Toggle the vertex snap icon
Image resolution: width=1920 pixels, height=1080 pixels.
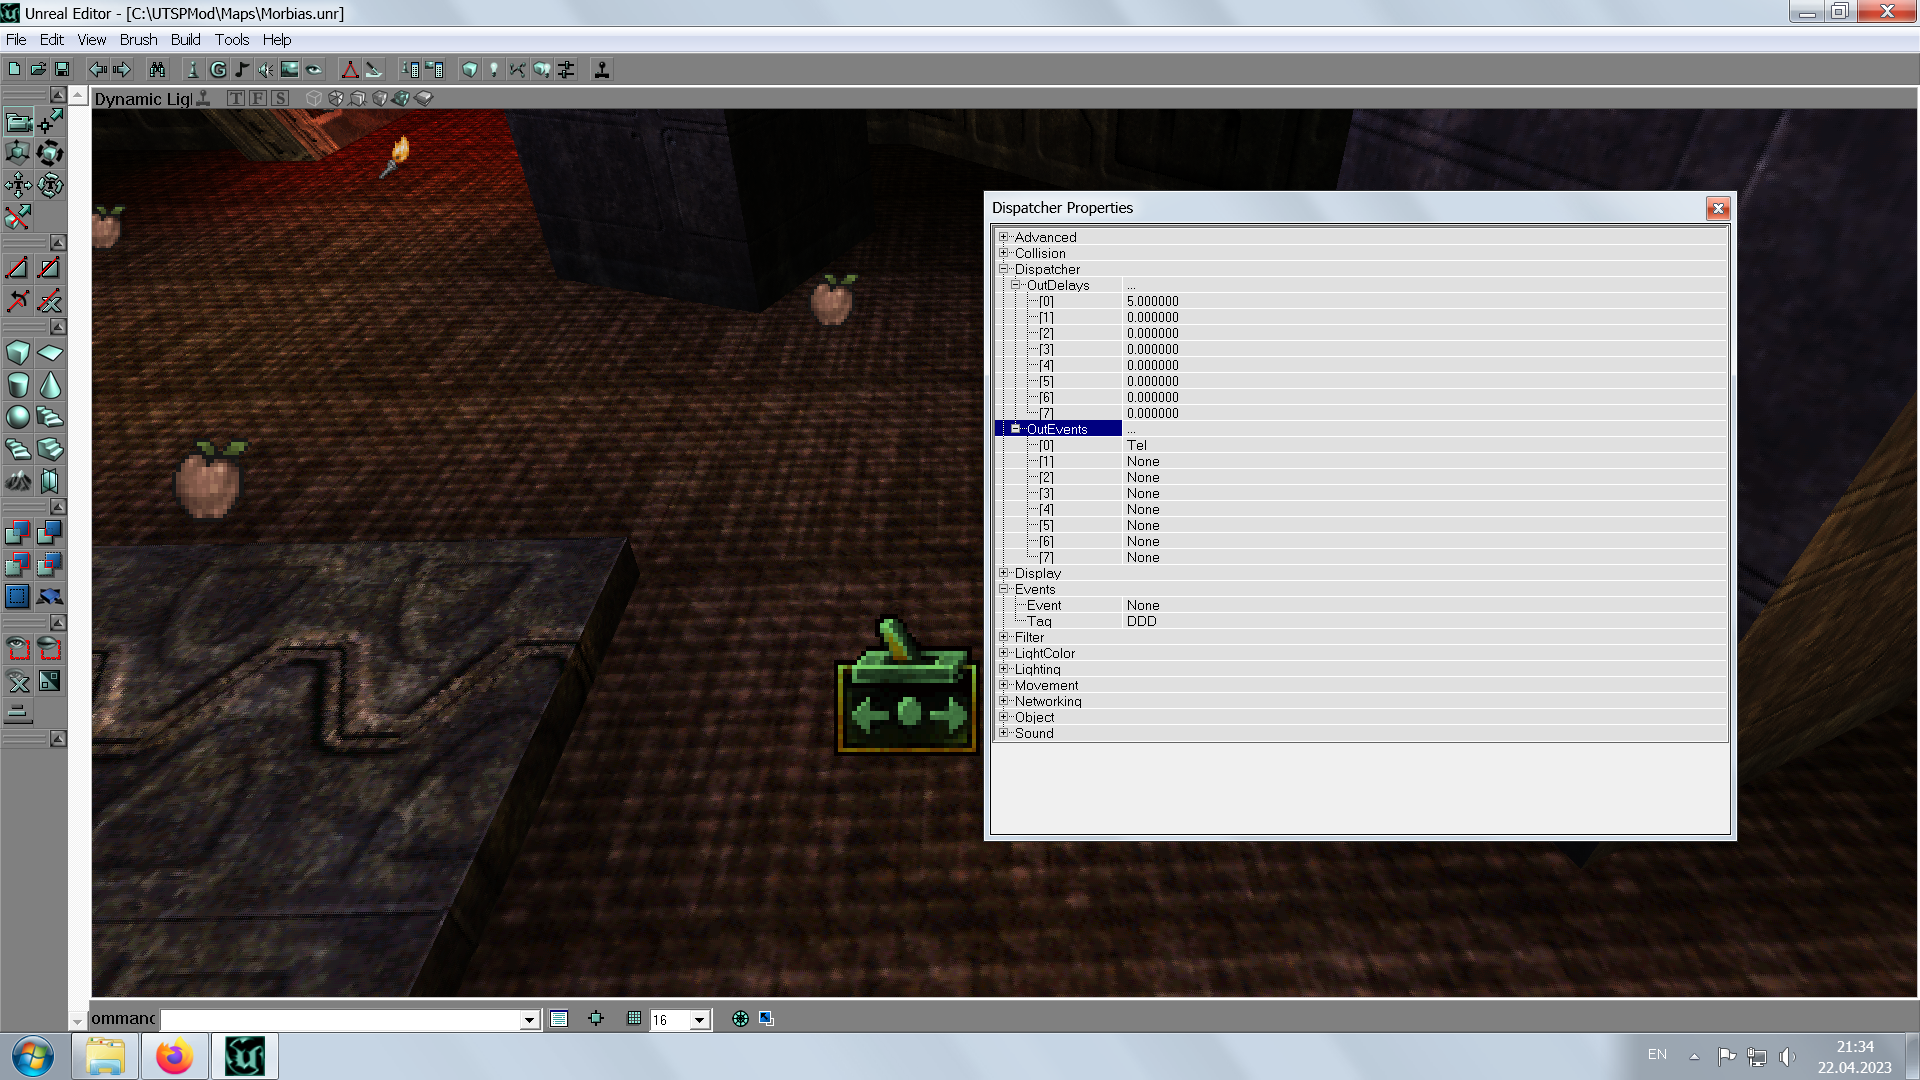(596, 1019)
